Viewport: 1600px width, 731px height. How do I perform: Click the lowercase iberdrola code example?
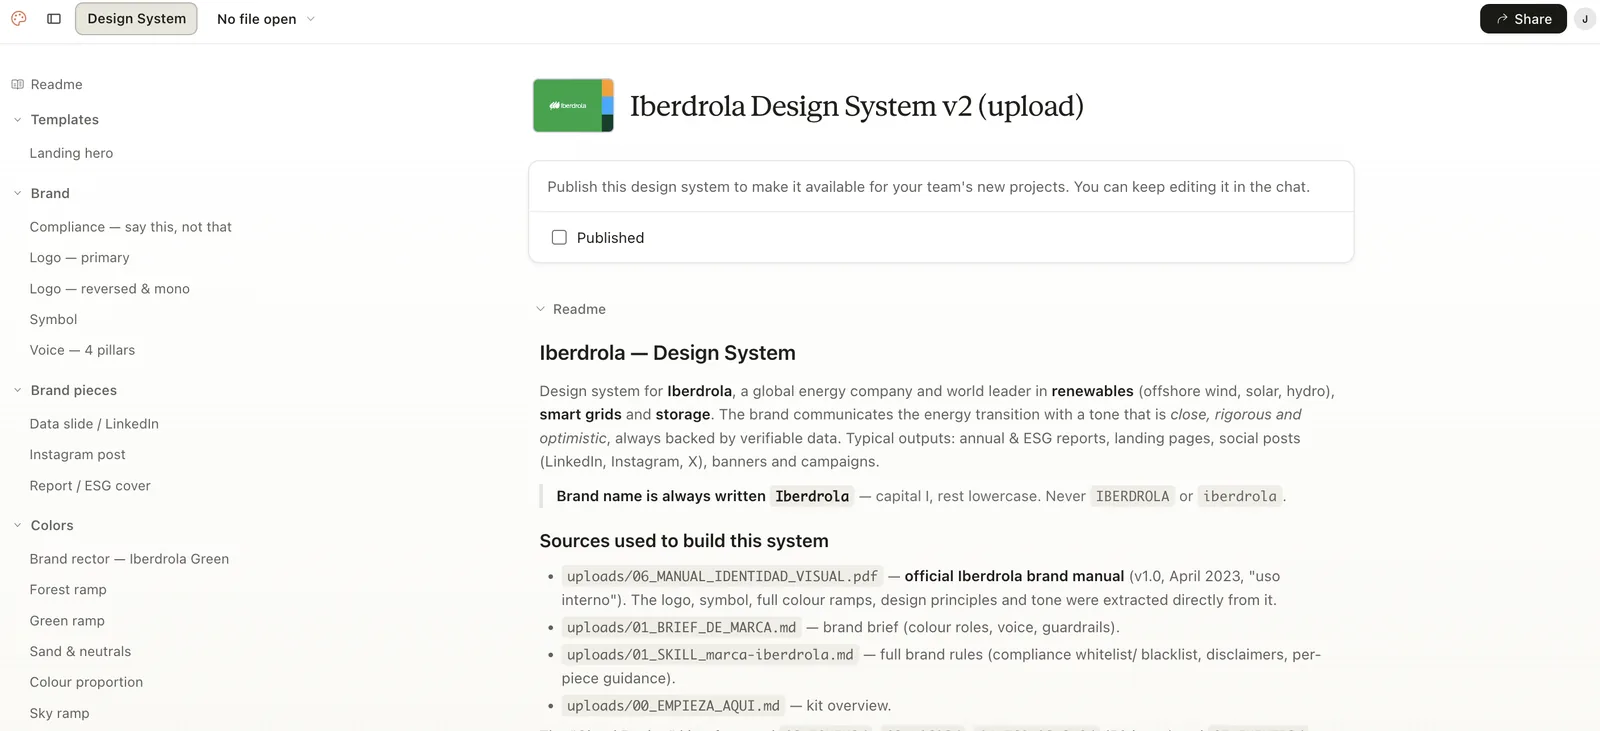click(x=1240, y=496)
